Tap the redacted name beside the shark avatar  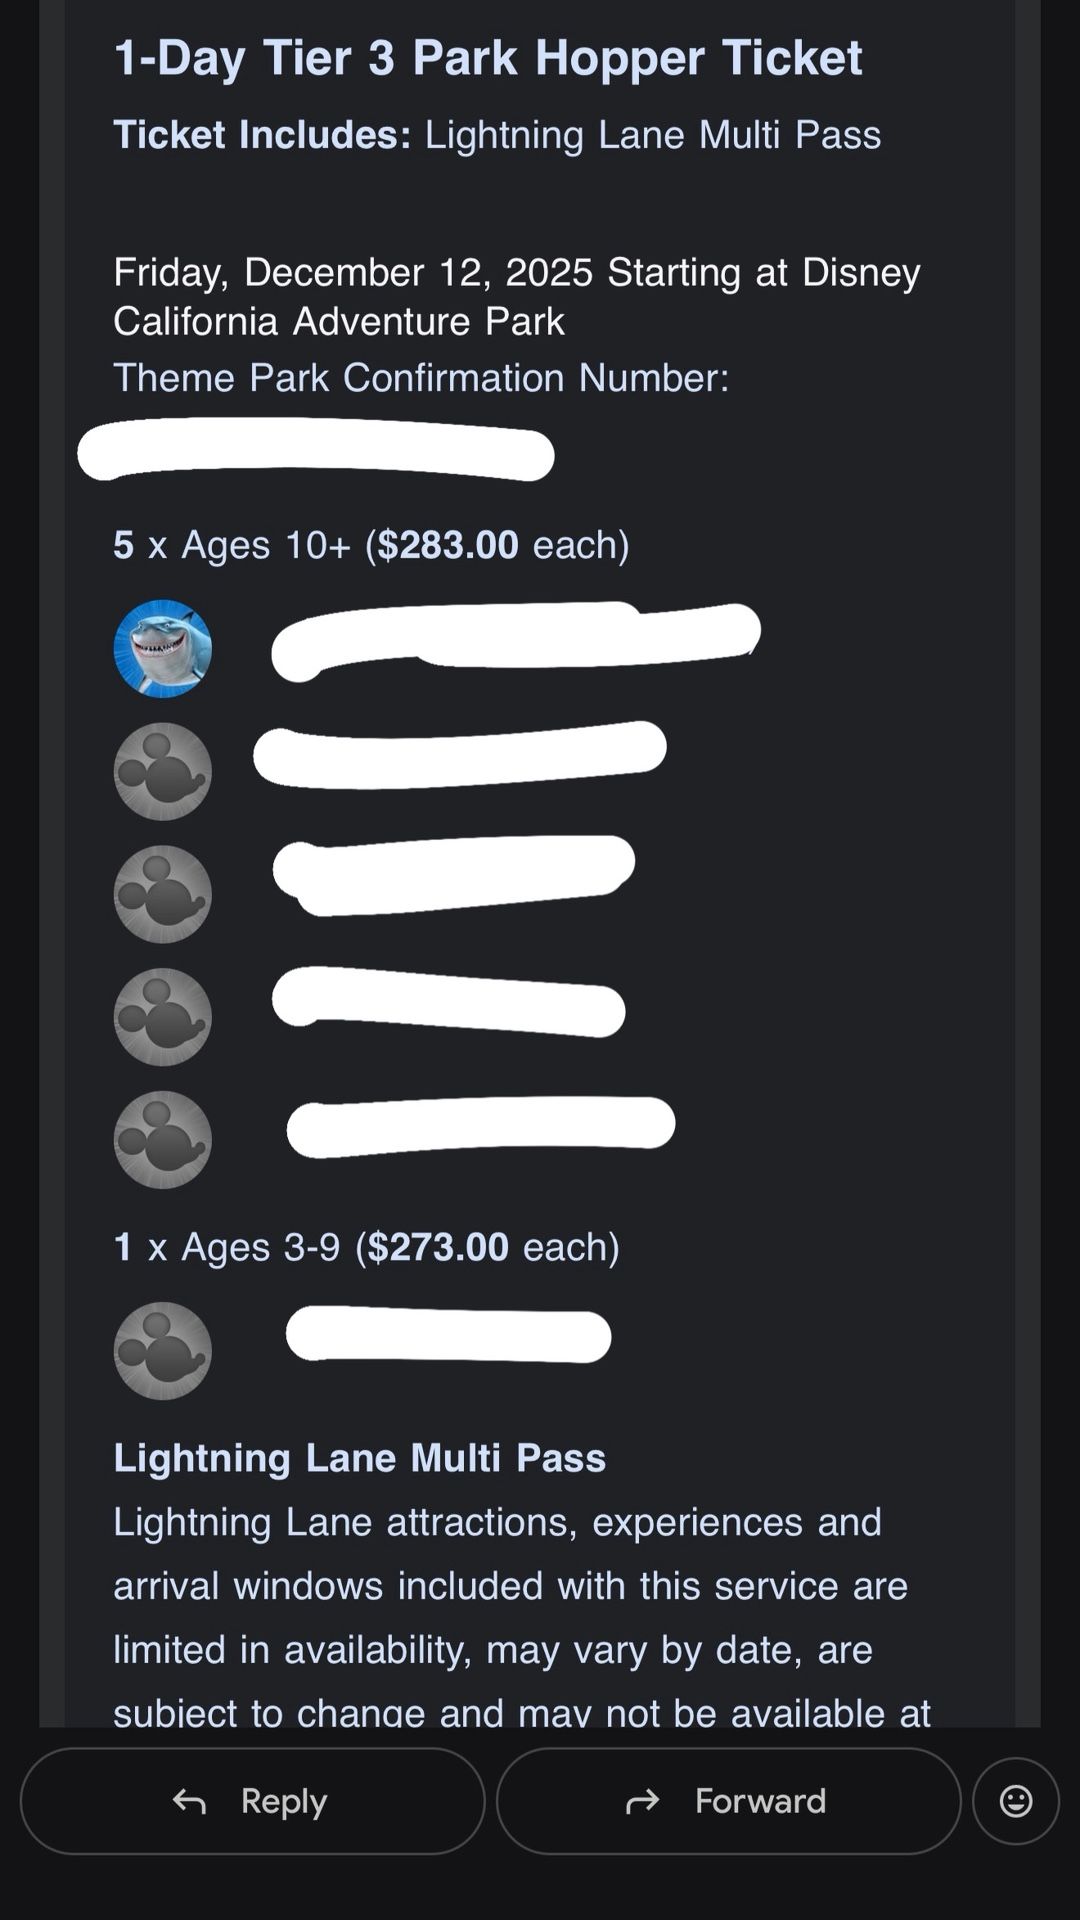pyautogui.click(x=515, y=636)
